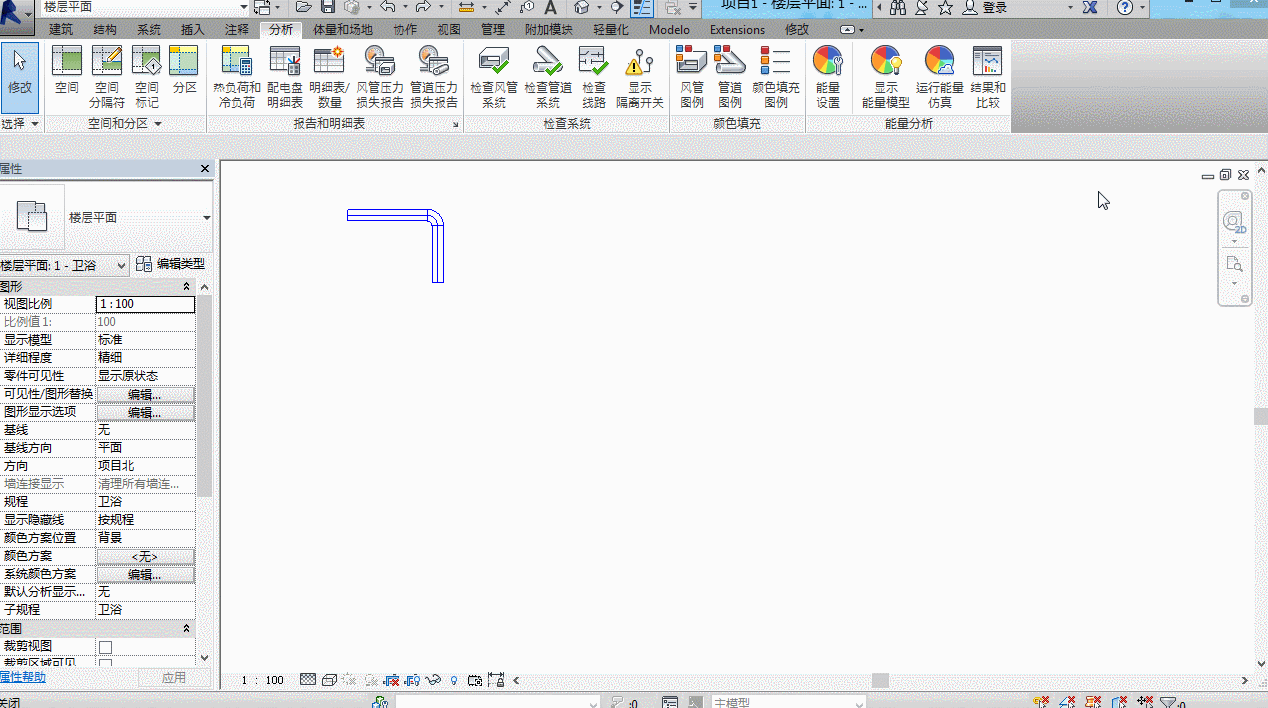1268x708 pixels.
Task: Click the 颜色方案 <无> button
Action: click(145, 556)
